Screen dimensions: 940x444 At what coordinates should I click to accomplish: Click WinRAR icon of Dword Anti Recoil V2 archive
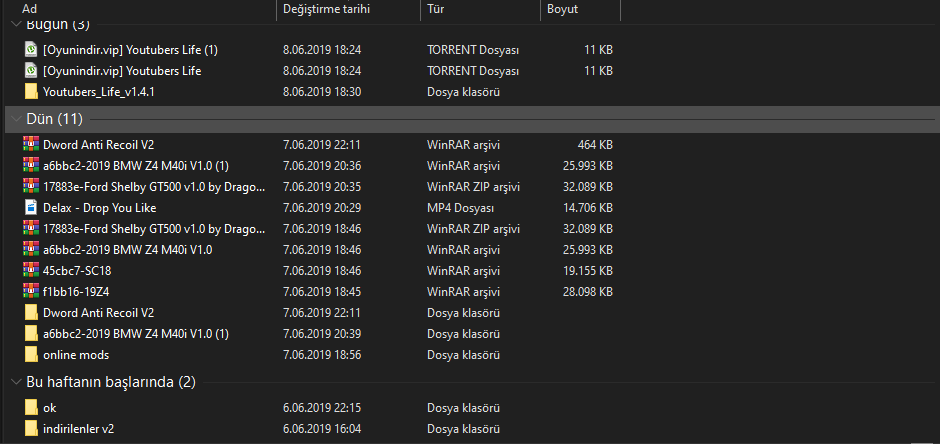31,144
